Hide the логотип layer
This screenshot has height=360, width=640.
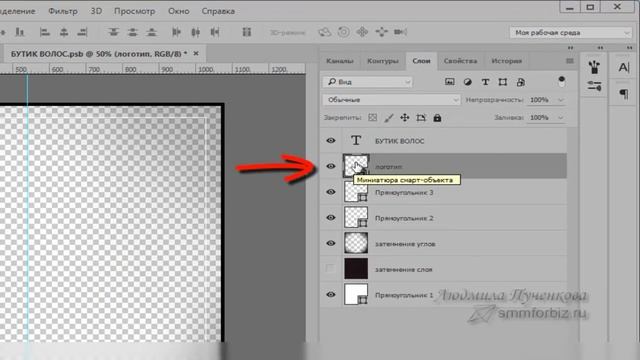(x=331, y=166)
